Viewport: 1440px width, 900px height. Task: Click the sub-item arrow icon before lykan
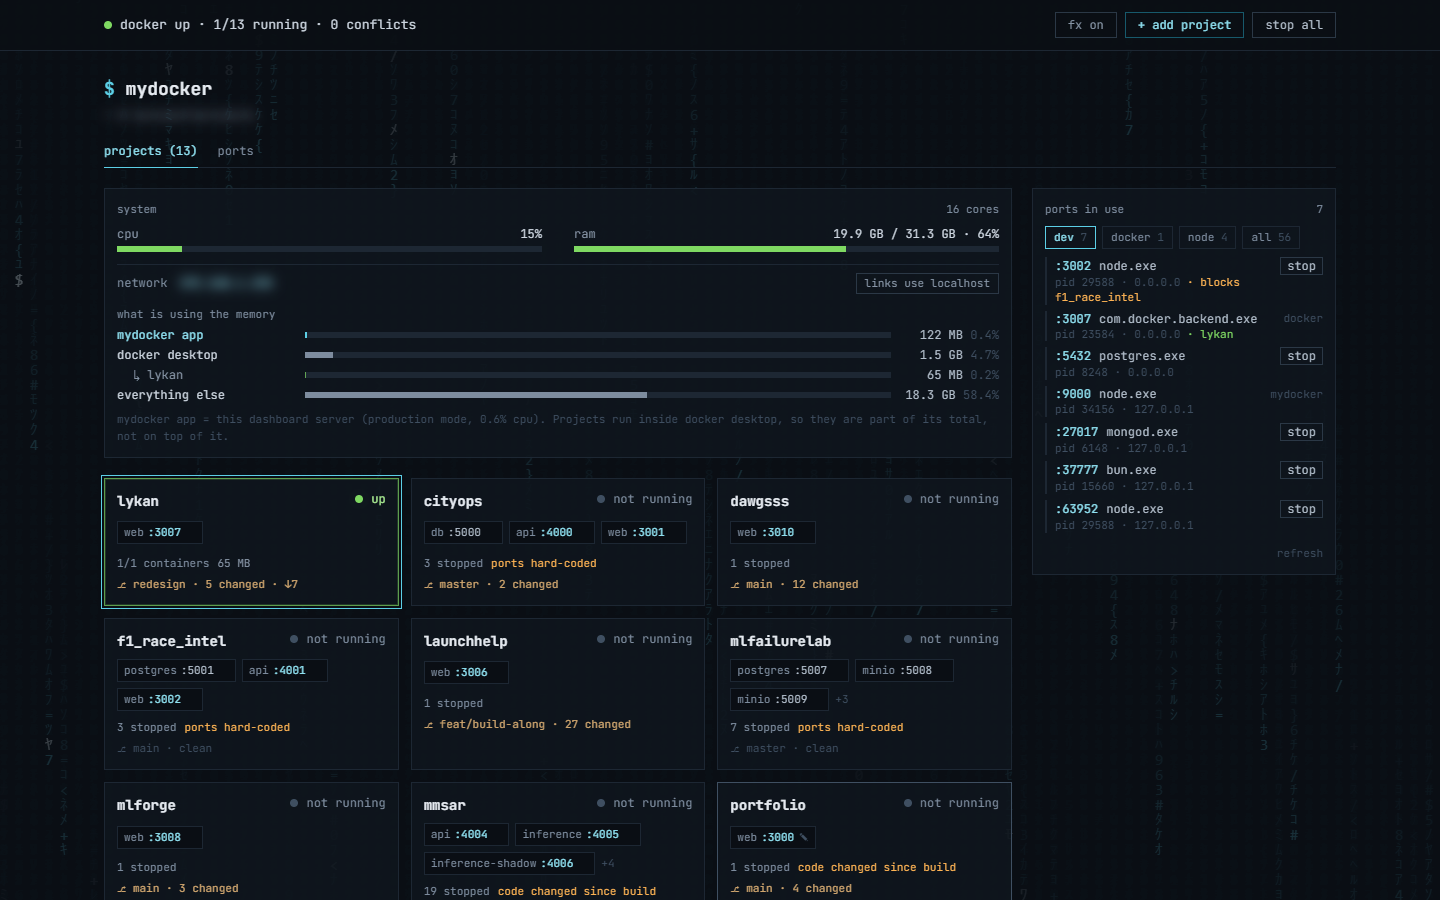(x=136, y=375)
